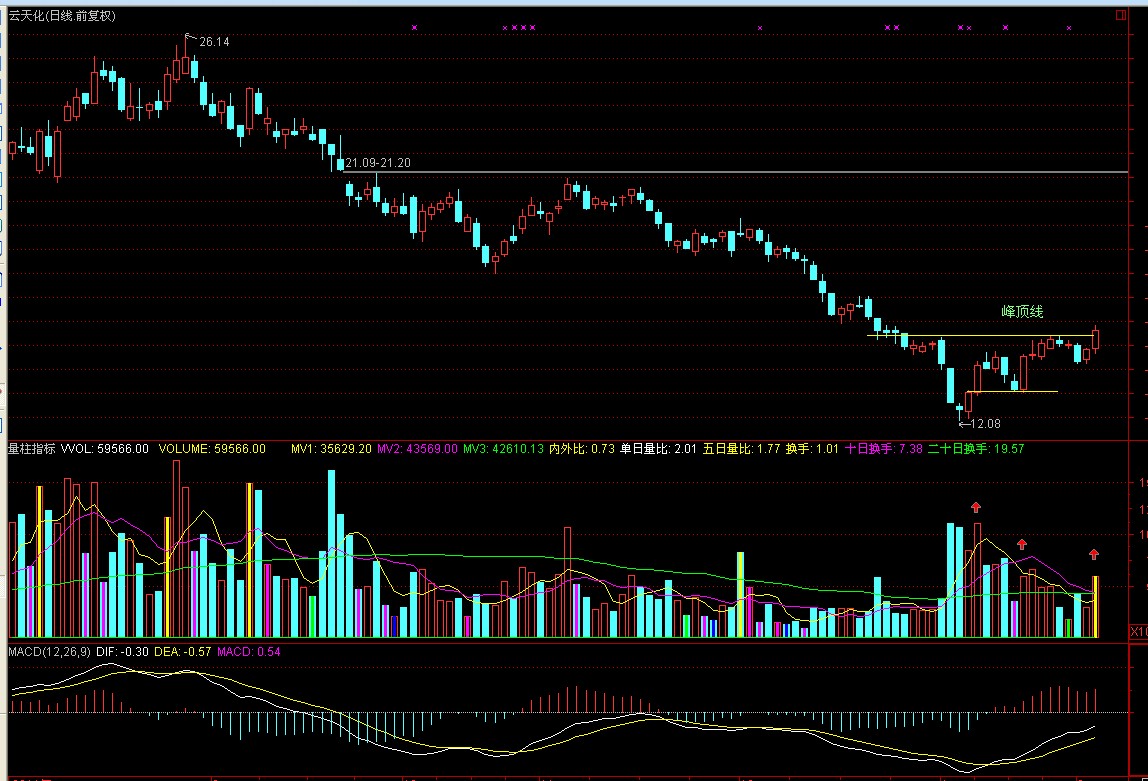
Task: Click the rightmost red arrow above volume bars
Action: click(x=1094, y=553)
